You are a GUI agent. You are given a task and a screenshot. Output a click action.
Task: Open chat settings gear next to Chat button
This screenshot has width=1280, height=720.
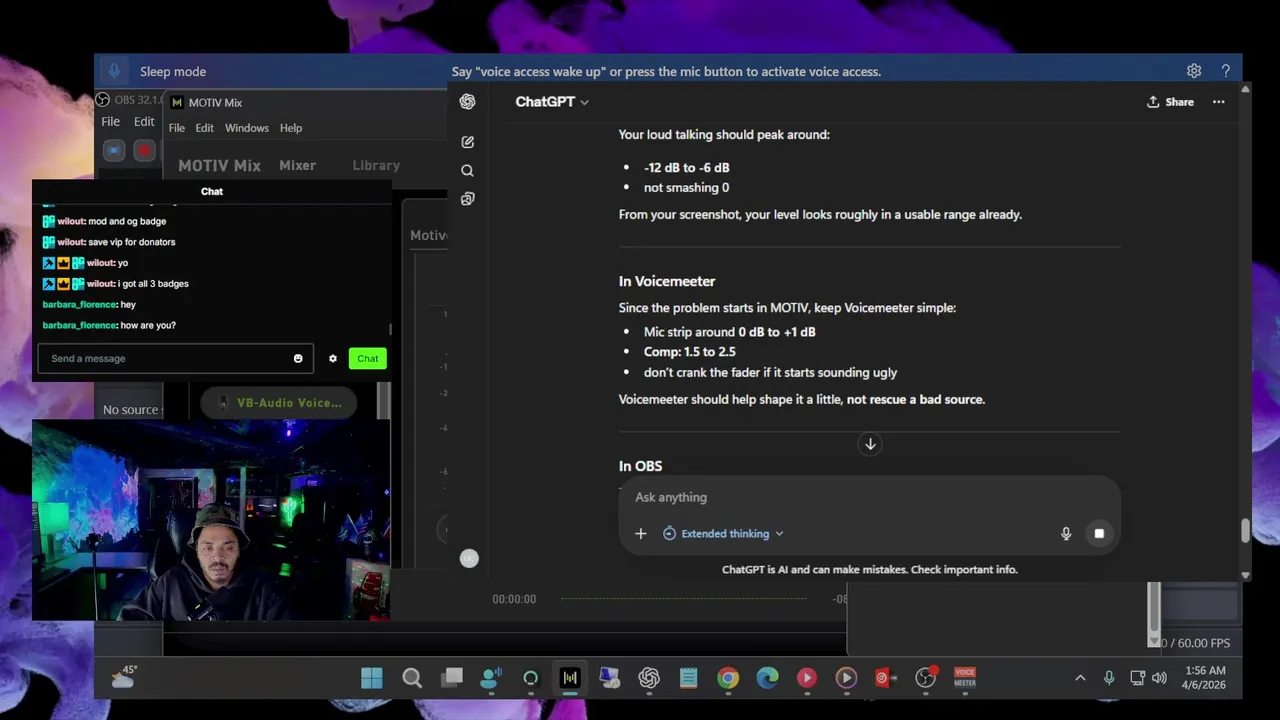(x=333, y=359)
